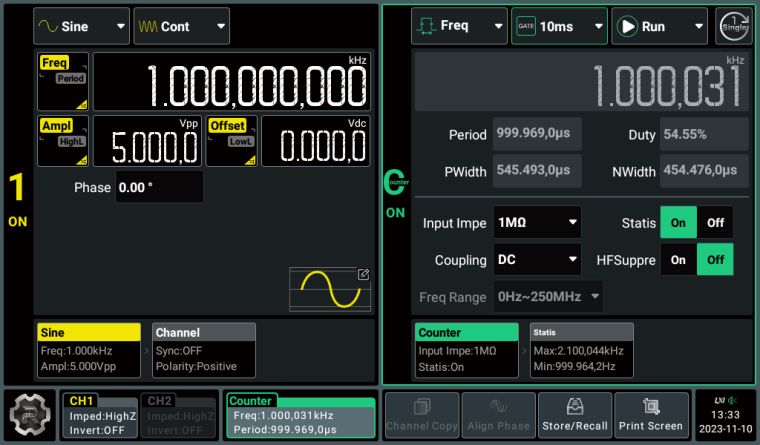Turn Statis off
The image size is (760, 445).
click(x=715, y=223)
